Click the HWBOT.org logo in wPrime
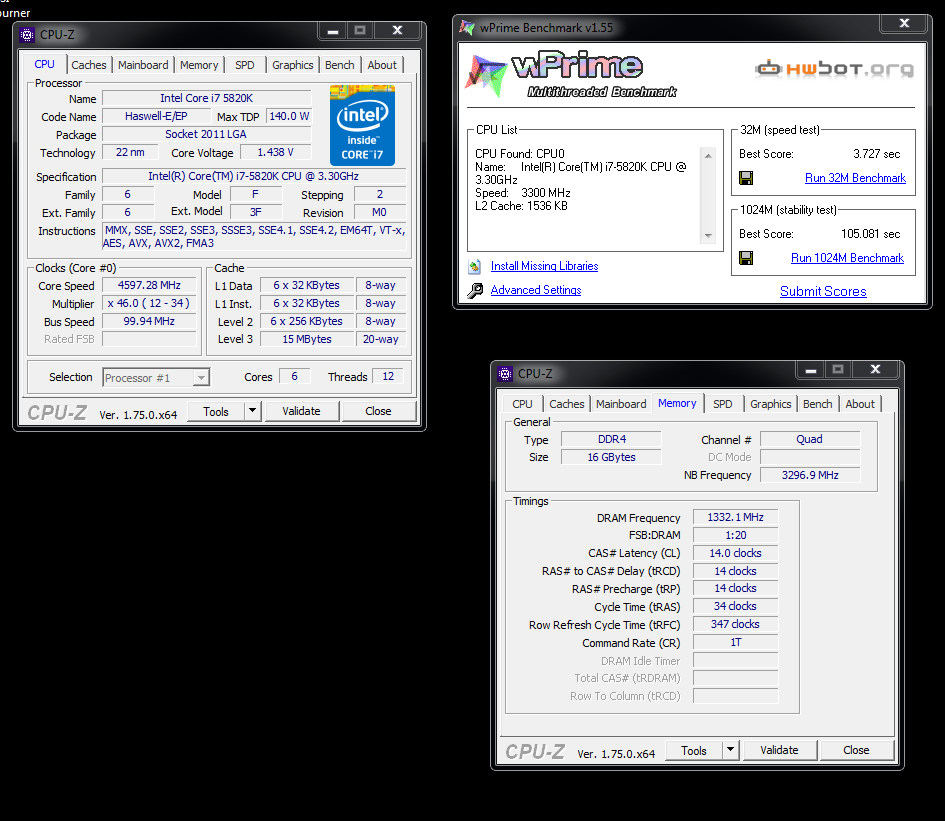The height and width of the screenshot is (821, 945). click(834, 69)
